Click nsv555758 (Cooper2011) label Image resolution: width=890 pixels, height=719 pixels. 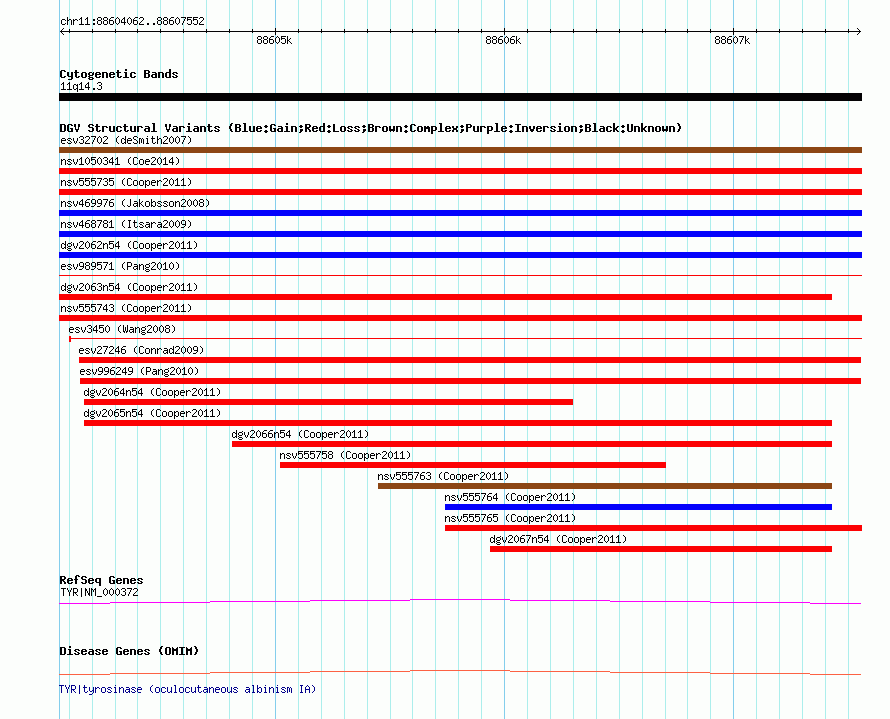click(345, 455)
